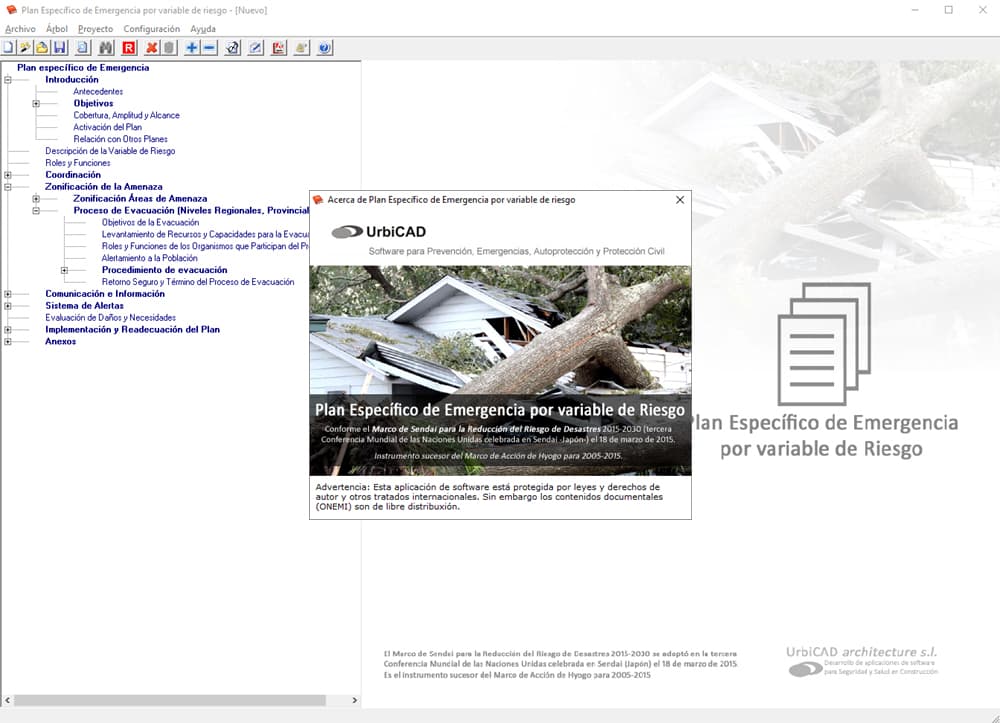This screenshot has height=723, width=1000.
Task: Click the application icon in title bar
Action: coord(11,10)
